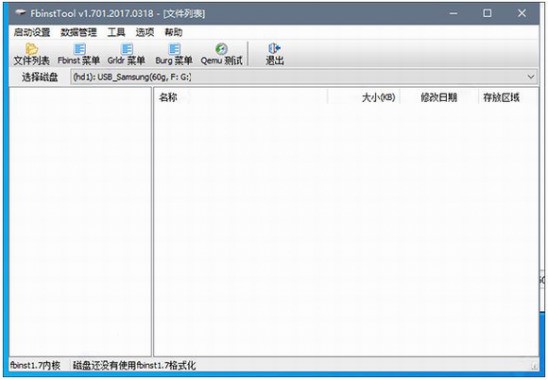Sort by 大小(KB) column header

tap(363, 97)
